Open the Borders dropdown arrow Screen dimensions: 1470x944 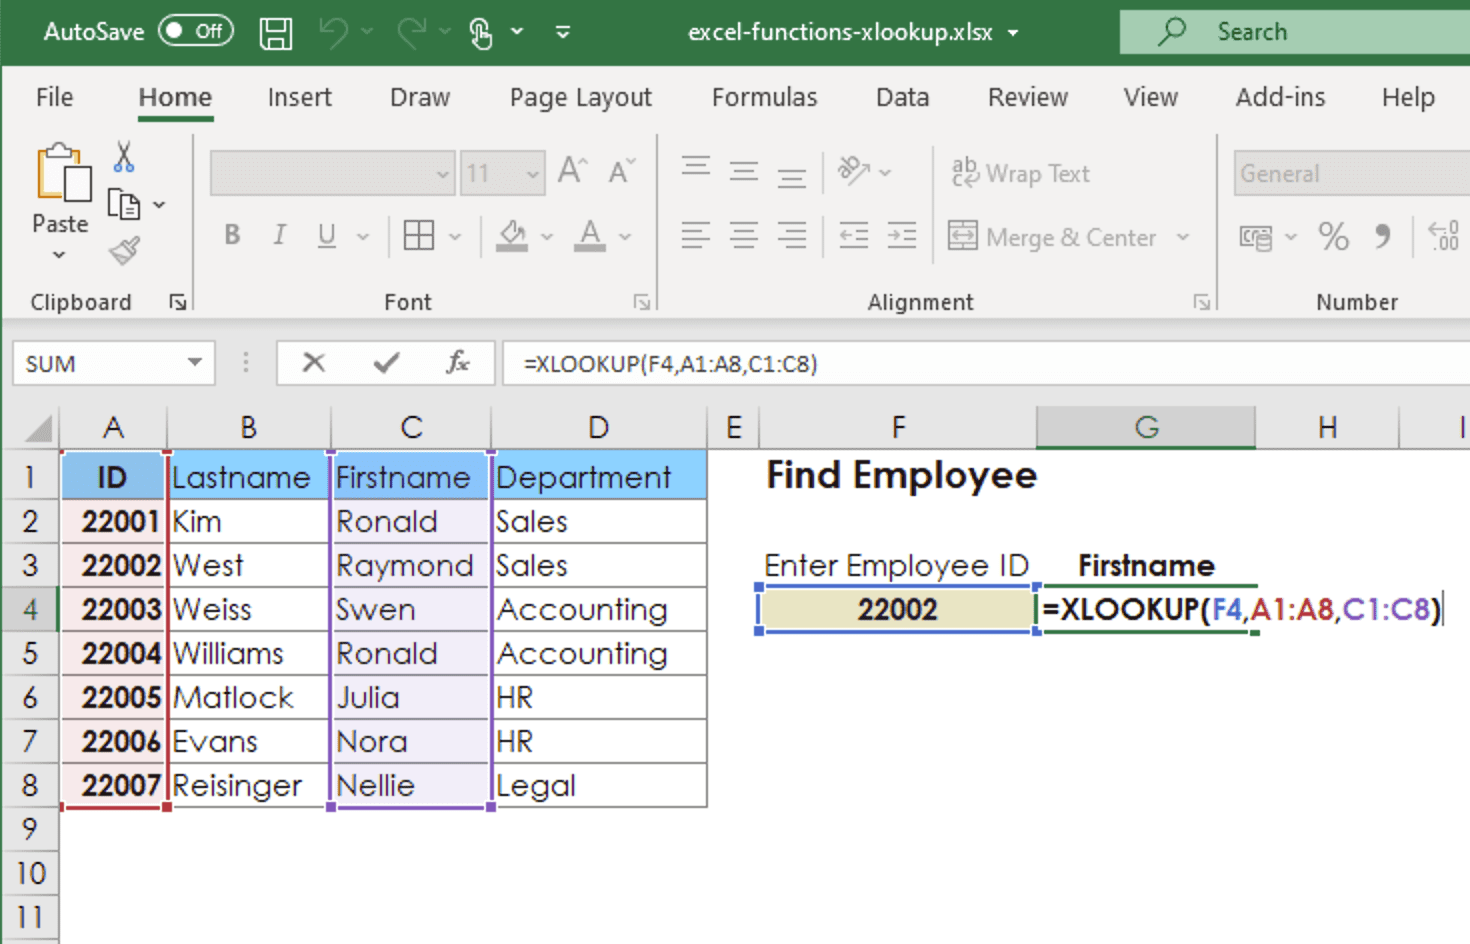coord(455,236)
